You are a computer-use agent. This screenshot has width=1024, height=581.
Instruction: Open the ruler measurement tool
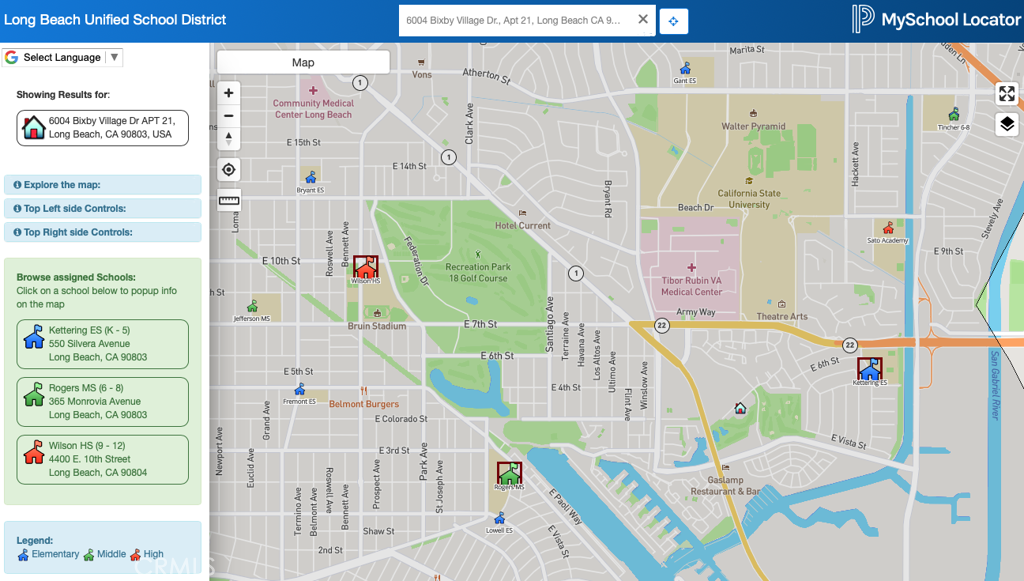pyautogui.click(x=228, y=200)
